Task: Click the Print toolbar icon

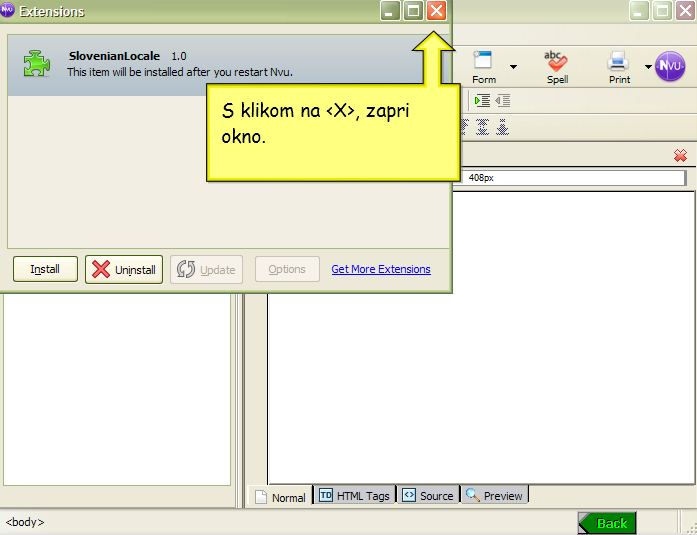Action: [x=619, y=65]
